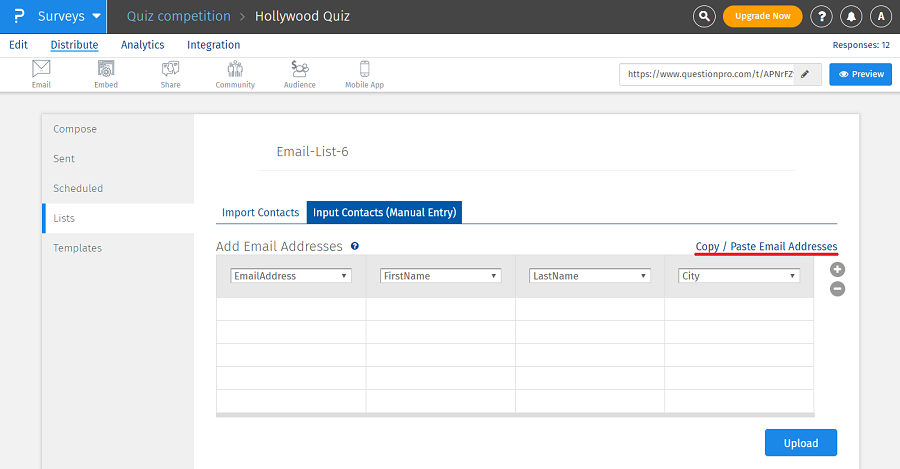Click the Audience purchase icon

299,69
